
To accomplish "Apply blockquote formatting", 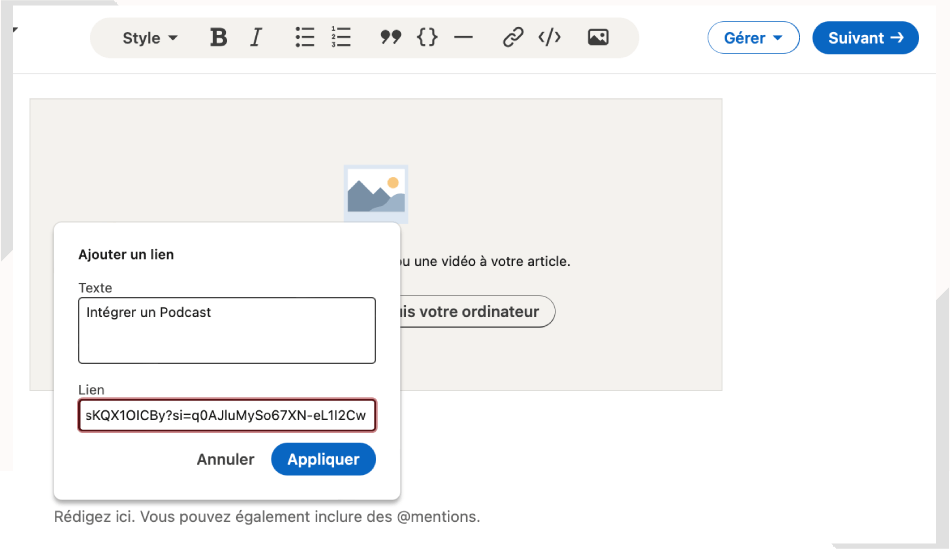I will click(390, 38).
